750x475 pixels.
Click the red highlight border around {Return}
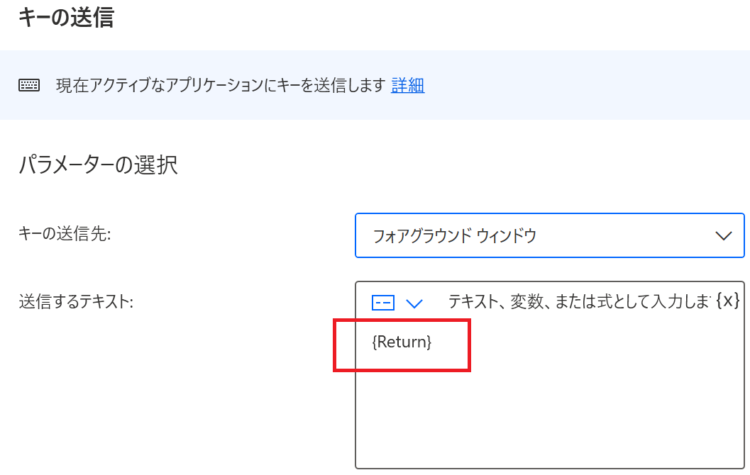(402, 321)
